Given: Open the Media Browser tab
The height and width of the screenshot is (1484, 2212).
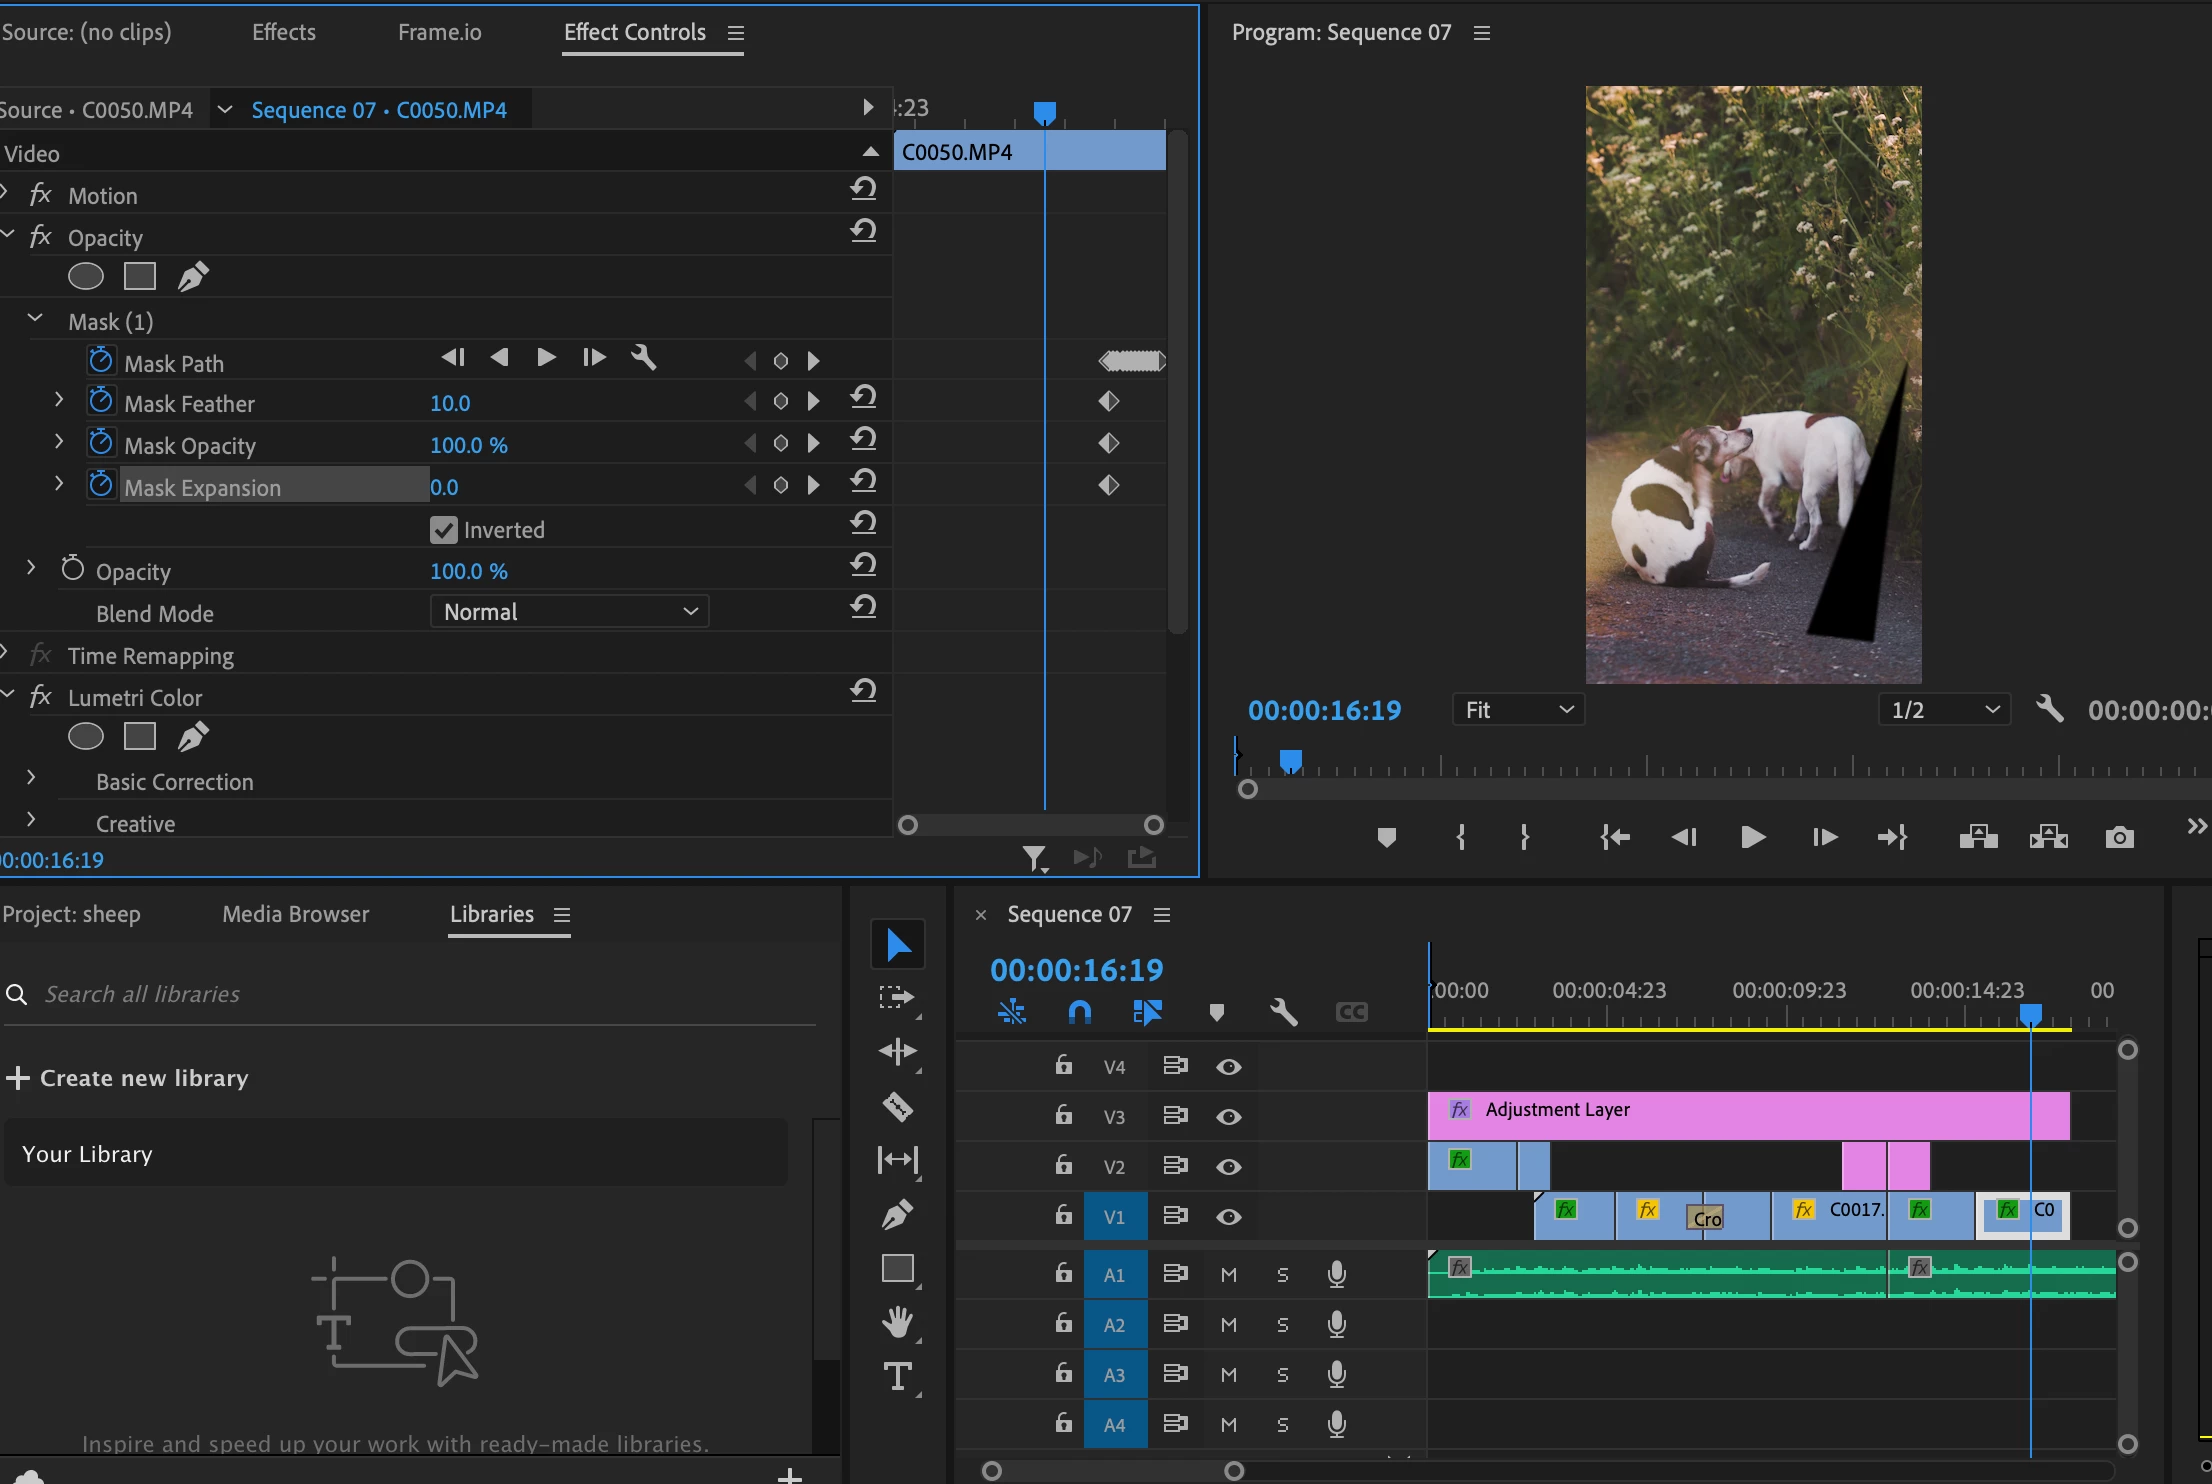Looking at the screenshot, I should [x=295, y=914].
